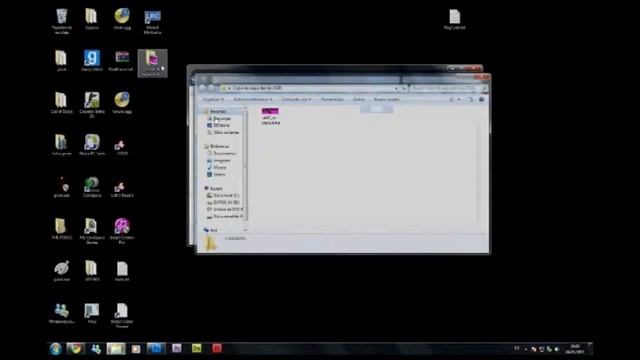This screenshot has height=360, width=640.
Task: Open the Organizar dropdown menu
Action: click(213, 99)
